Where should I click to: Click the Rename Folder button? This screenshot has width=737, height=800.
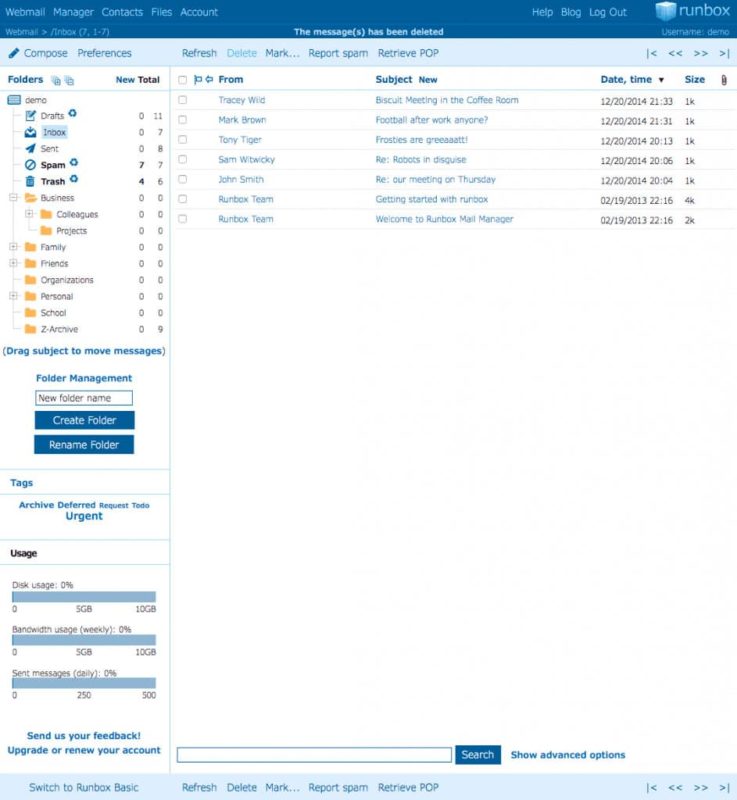(x=84, y=444)
